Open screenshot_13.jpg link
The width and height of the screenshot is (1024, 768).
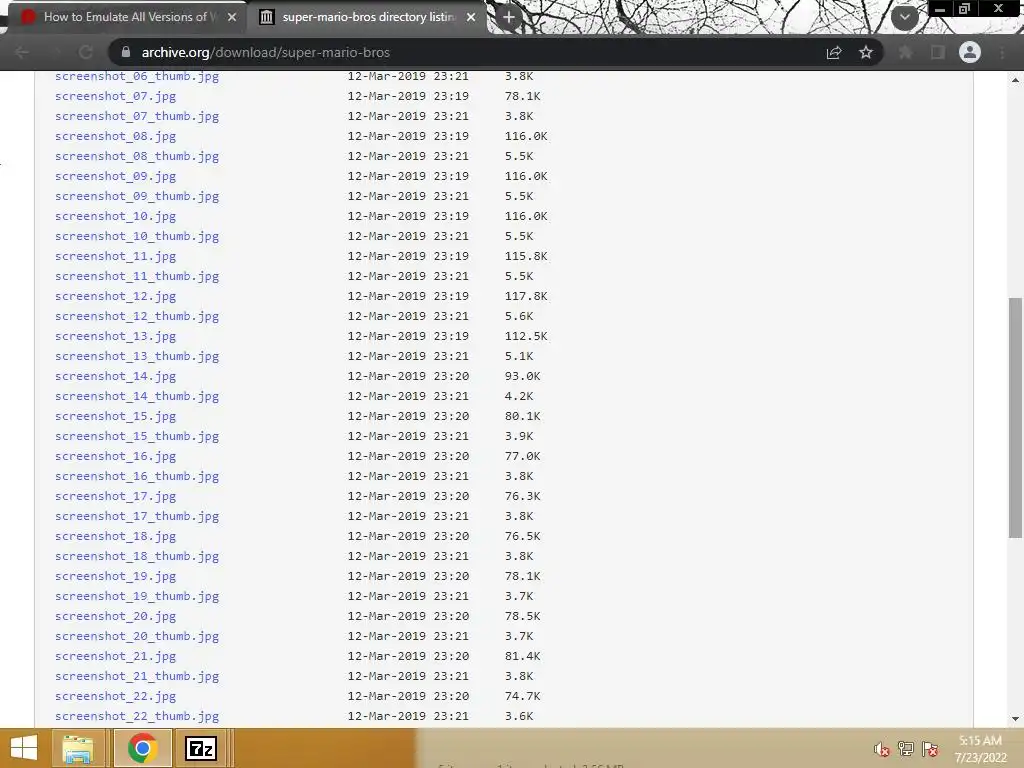click(116, 336)
